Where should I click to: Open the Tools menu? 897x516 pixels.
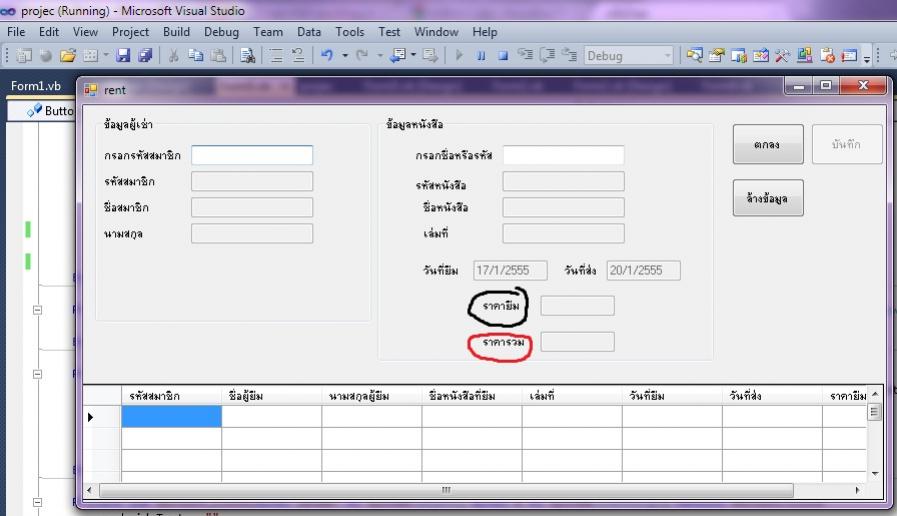[x=350, y=32]
